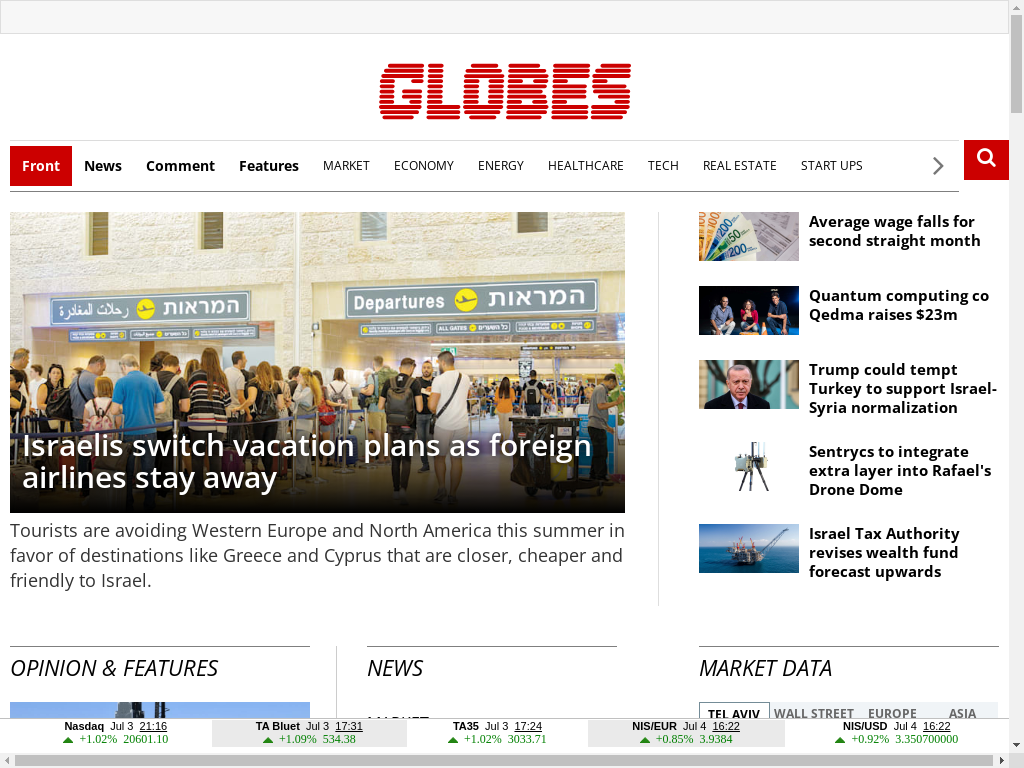The height and width of the screenshot is (768, 1024).
Task: Click the TA35 17:24 time link
Action: 528,726
